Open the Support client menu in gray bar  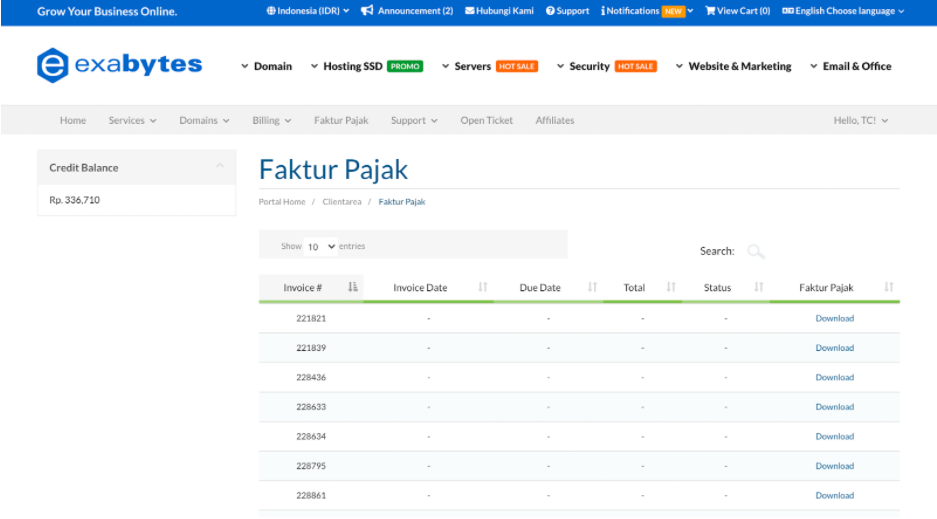[x=414, y=121]
